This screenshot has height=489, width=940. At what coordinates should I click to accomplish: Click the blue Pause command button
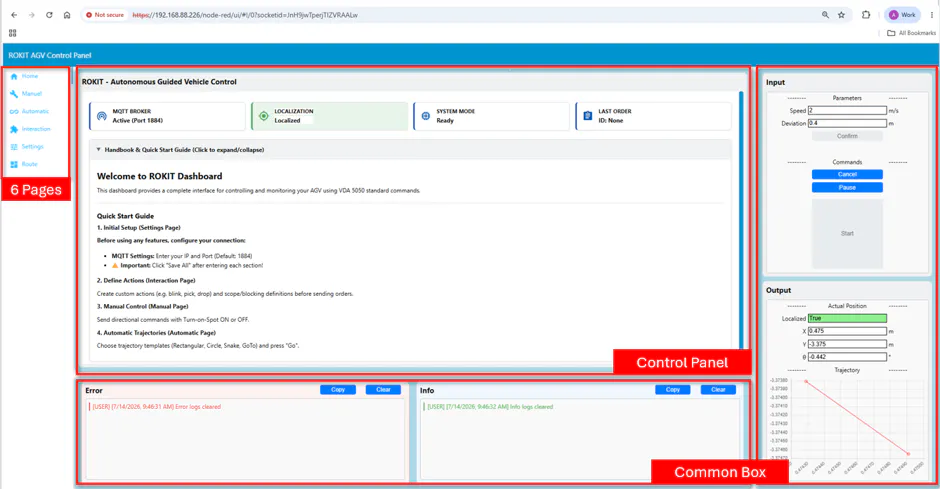coord(847,188)
